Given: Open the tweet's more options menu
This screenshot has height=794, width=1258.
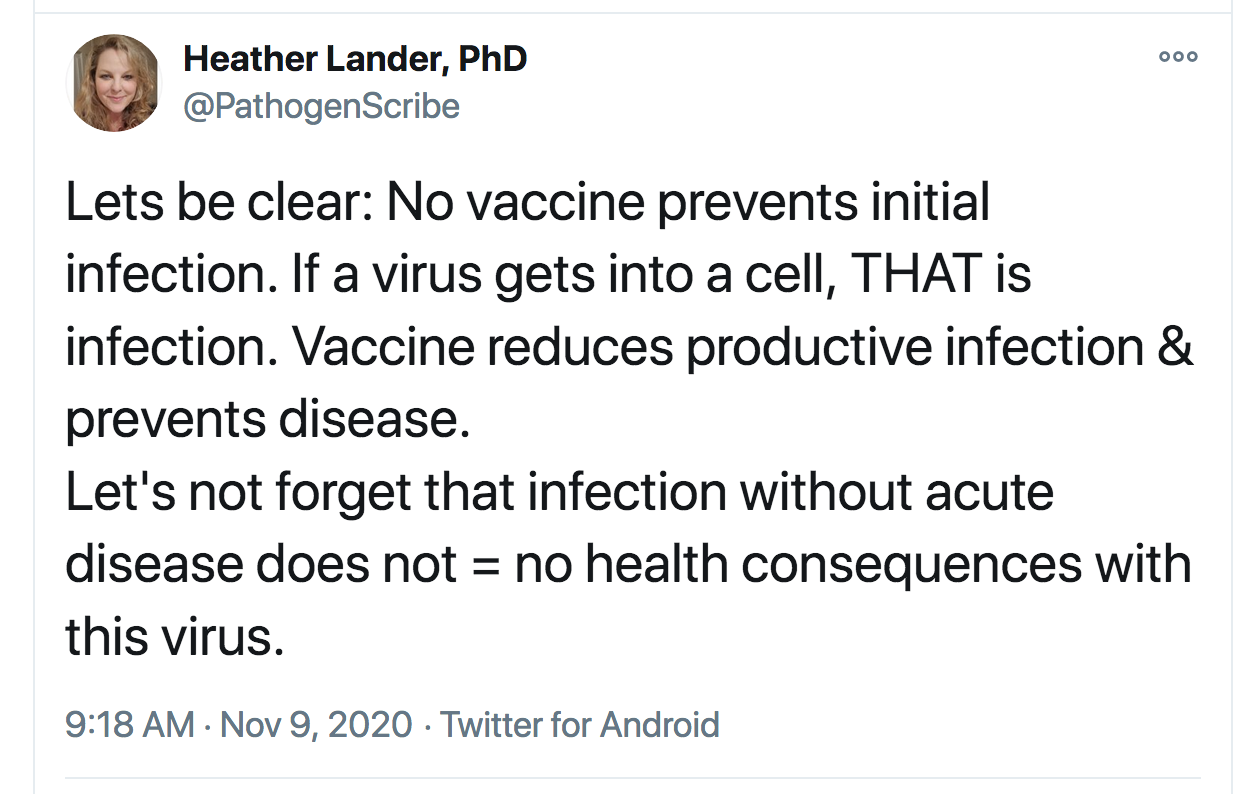Looking at the screenshot, I should pyautogui.click(x=1177, y=56).
